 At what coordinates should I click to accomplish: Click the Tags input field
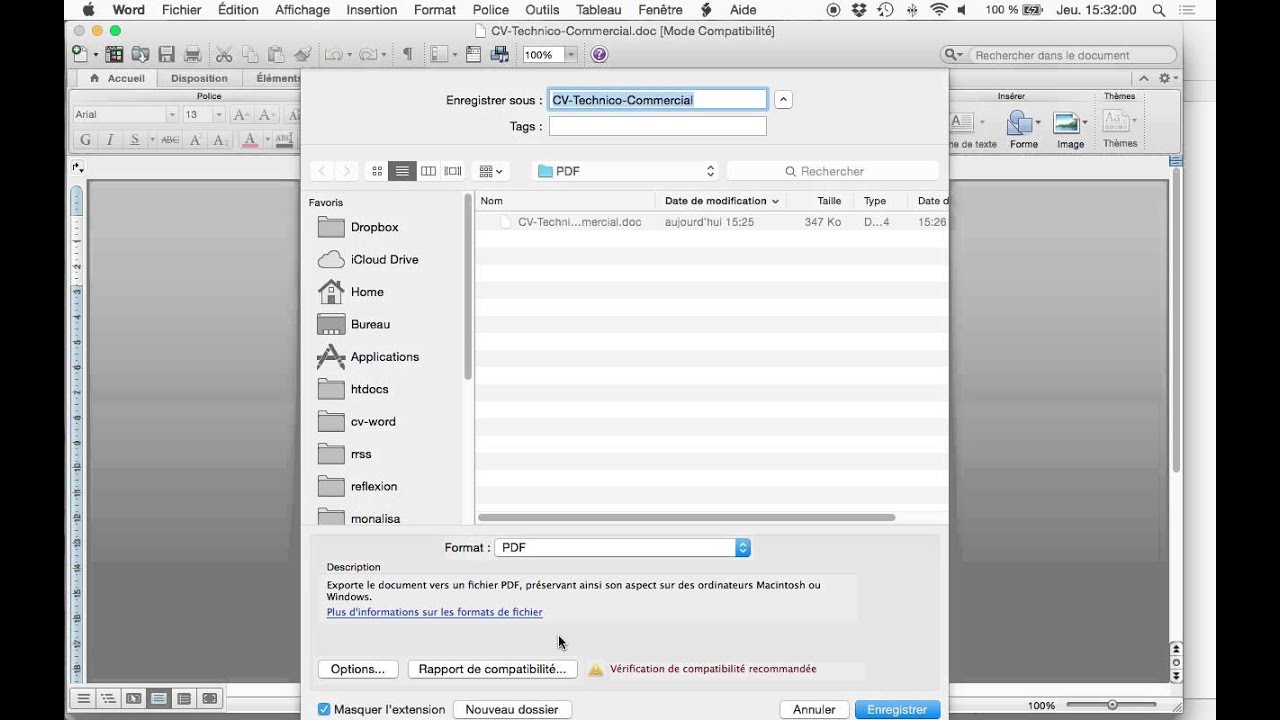tap(658, 126)
